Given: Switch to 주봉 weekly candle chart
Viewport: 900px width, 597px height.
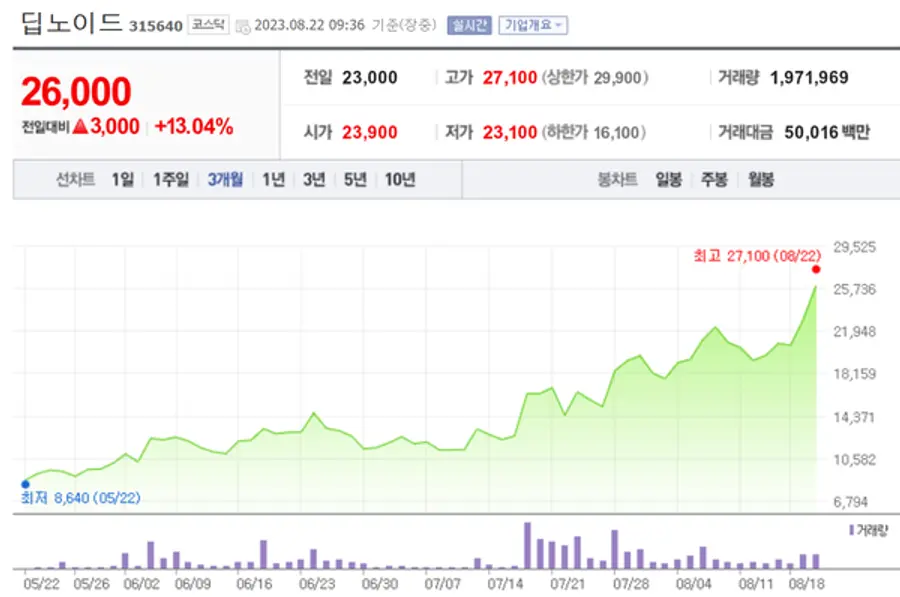Looking at the screenshot, I should [x=714, y=180].
